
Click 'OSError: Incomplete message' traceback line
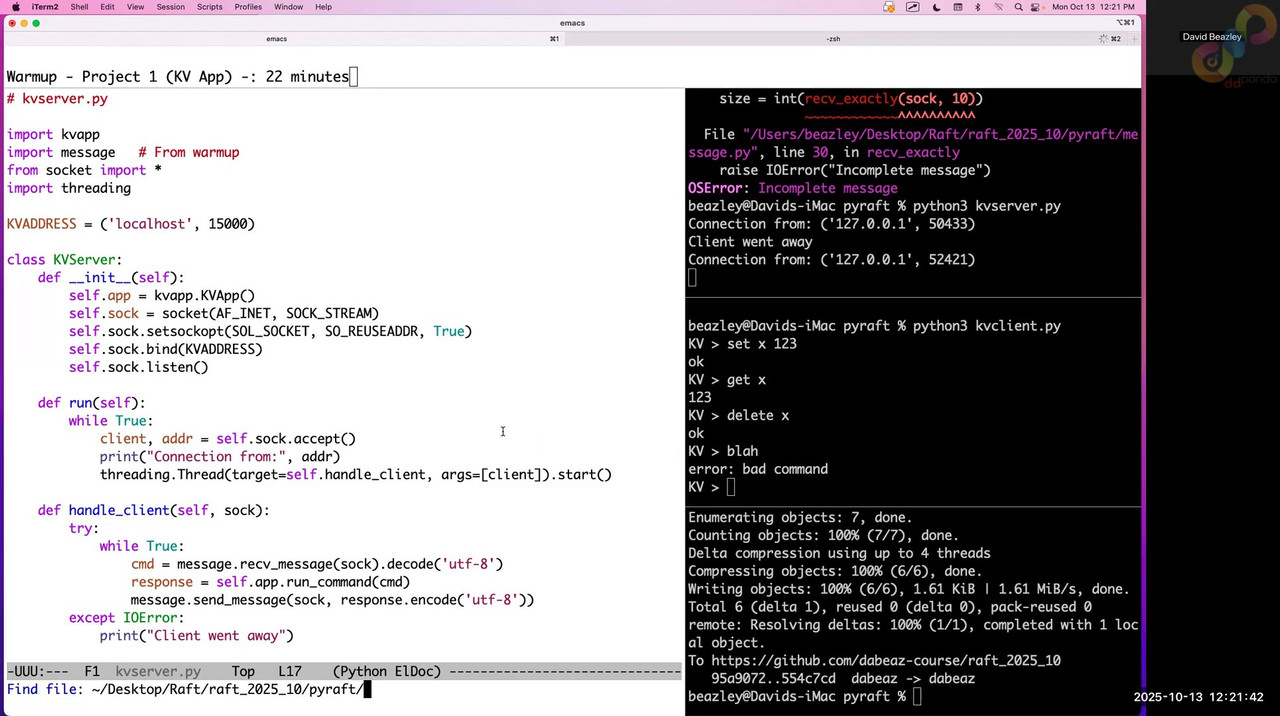point(793,188)
